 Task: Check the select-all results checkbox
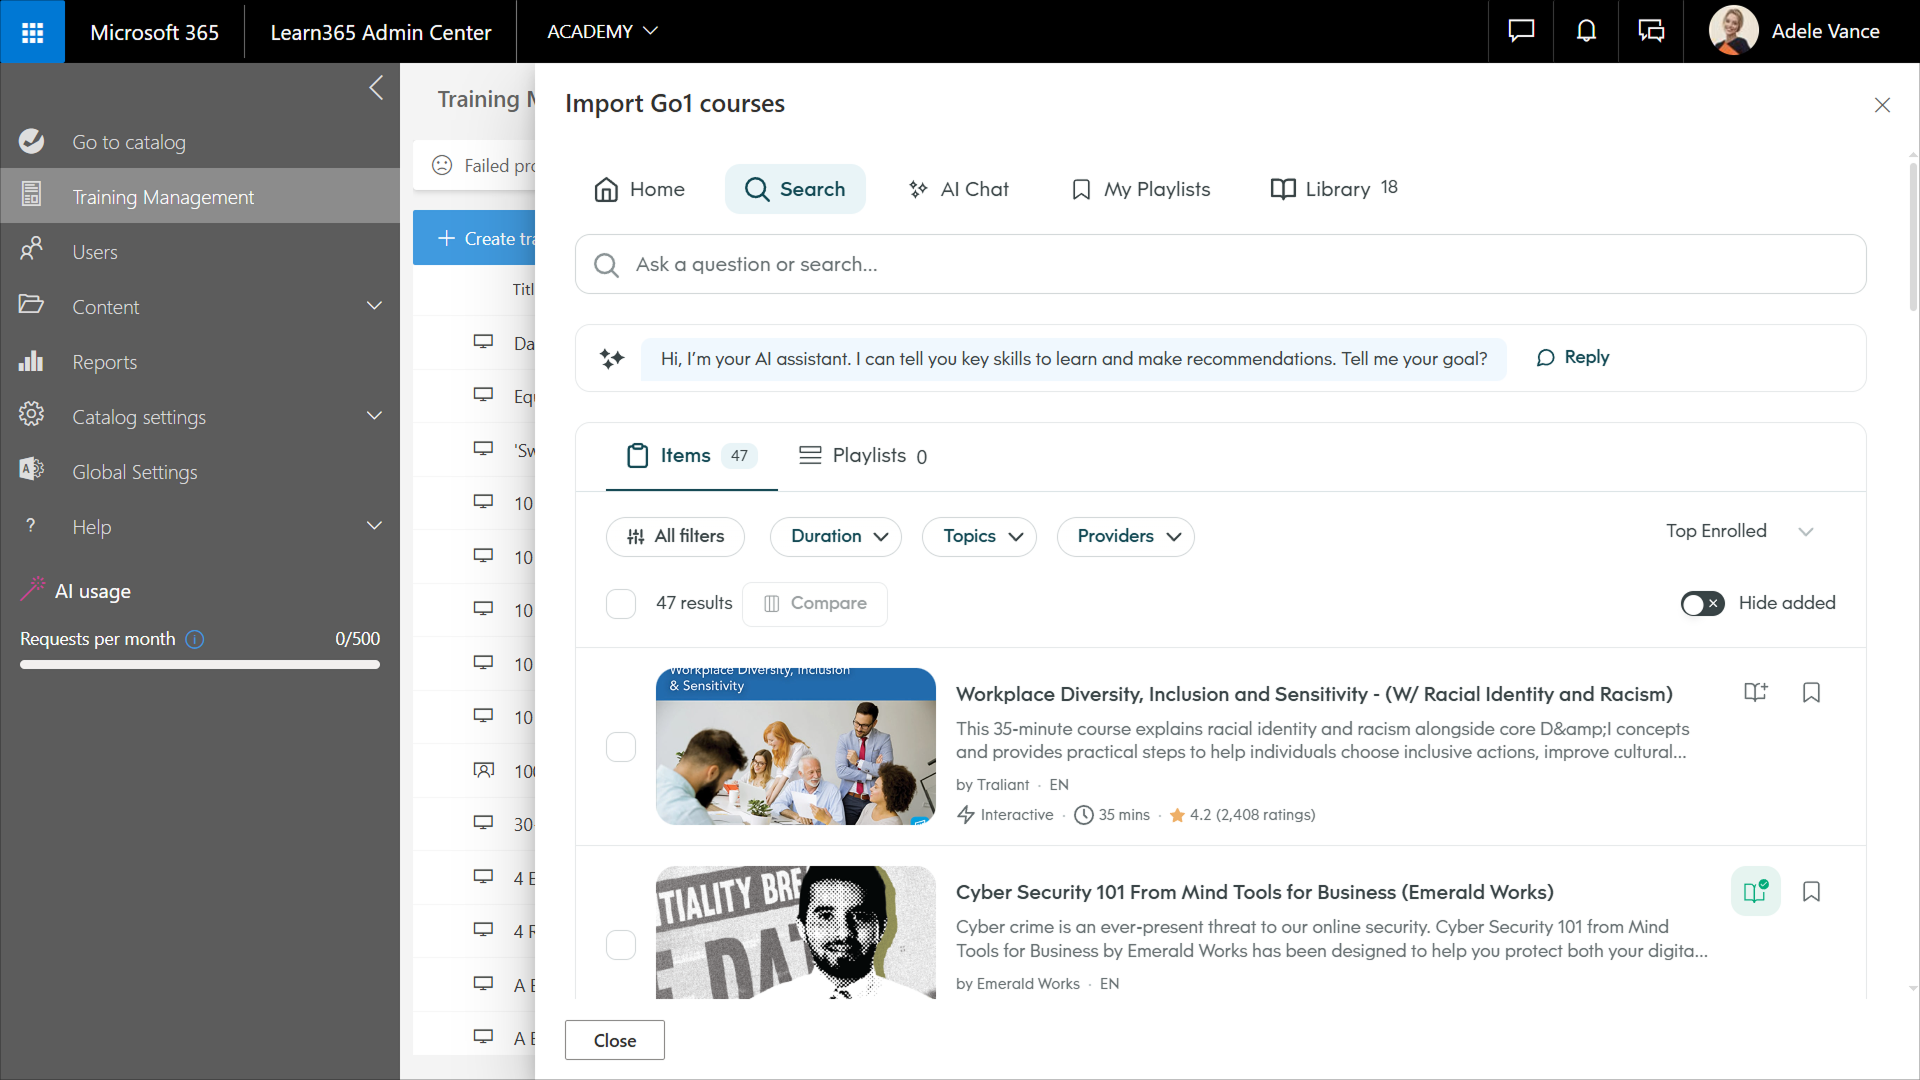pyautogui.click(x=621, y=604)
